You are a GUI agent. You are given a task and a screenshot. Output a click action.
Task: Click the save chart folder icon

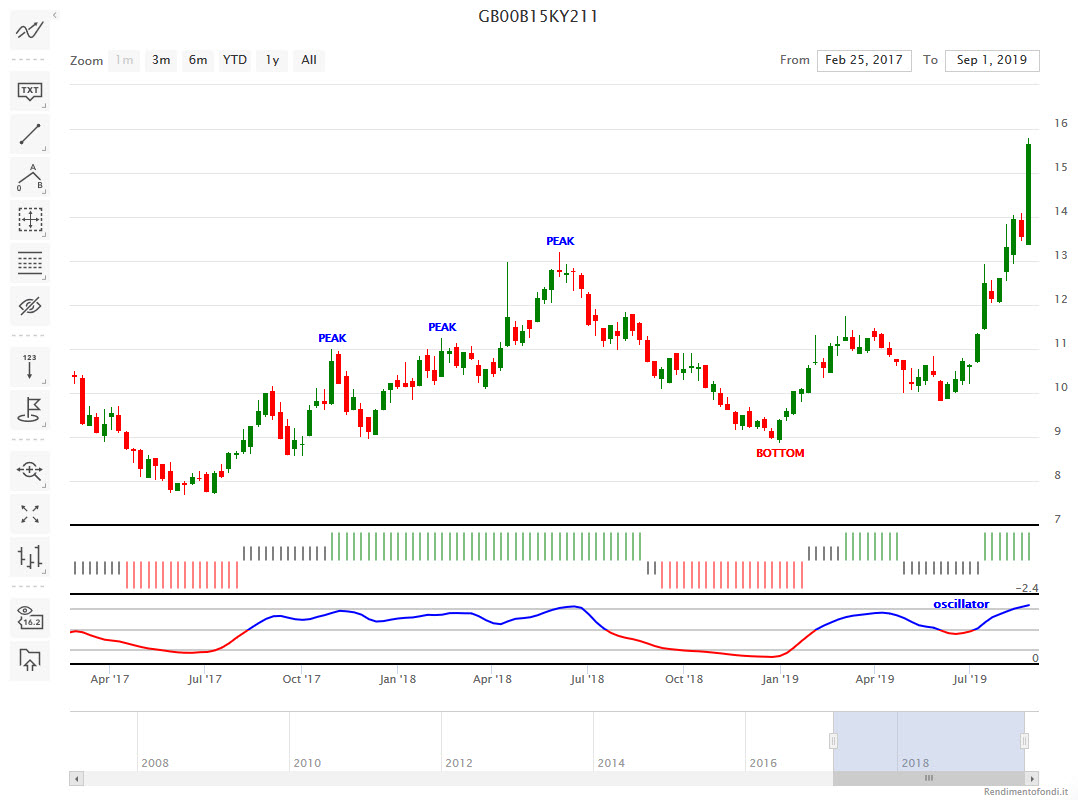(x=30, y=660)
